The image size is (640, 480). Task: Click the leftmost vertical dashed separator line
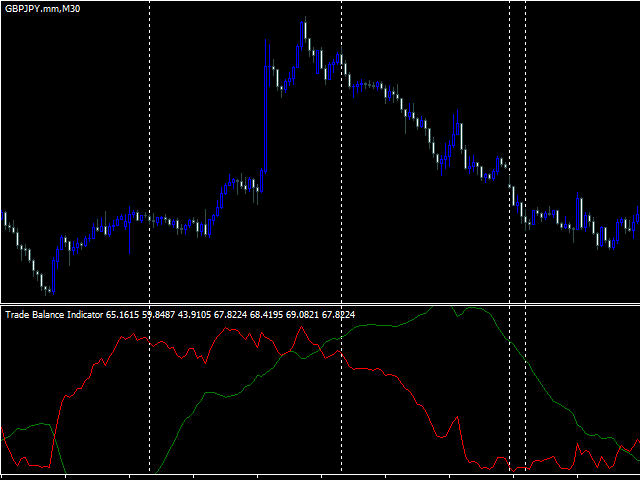149,237
